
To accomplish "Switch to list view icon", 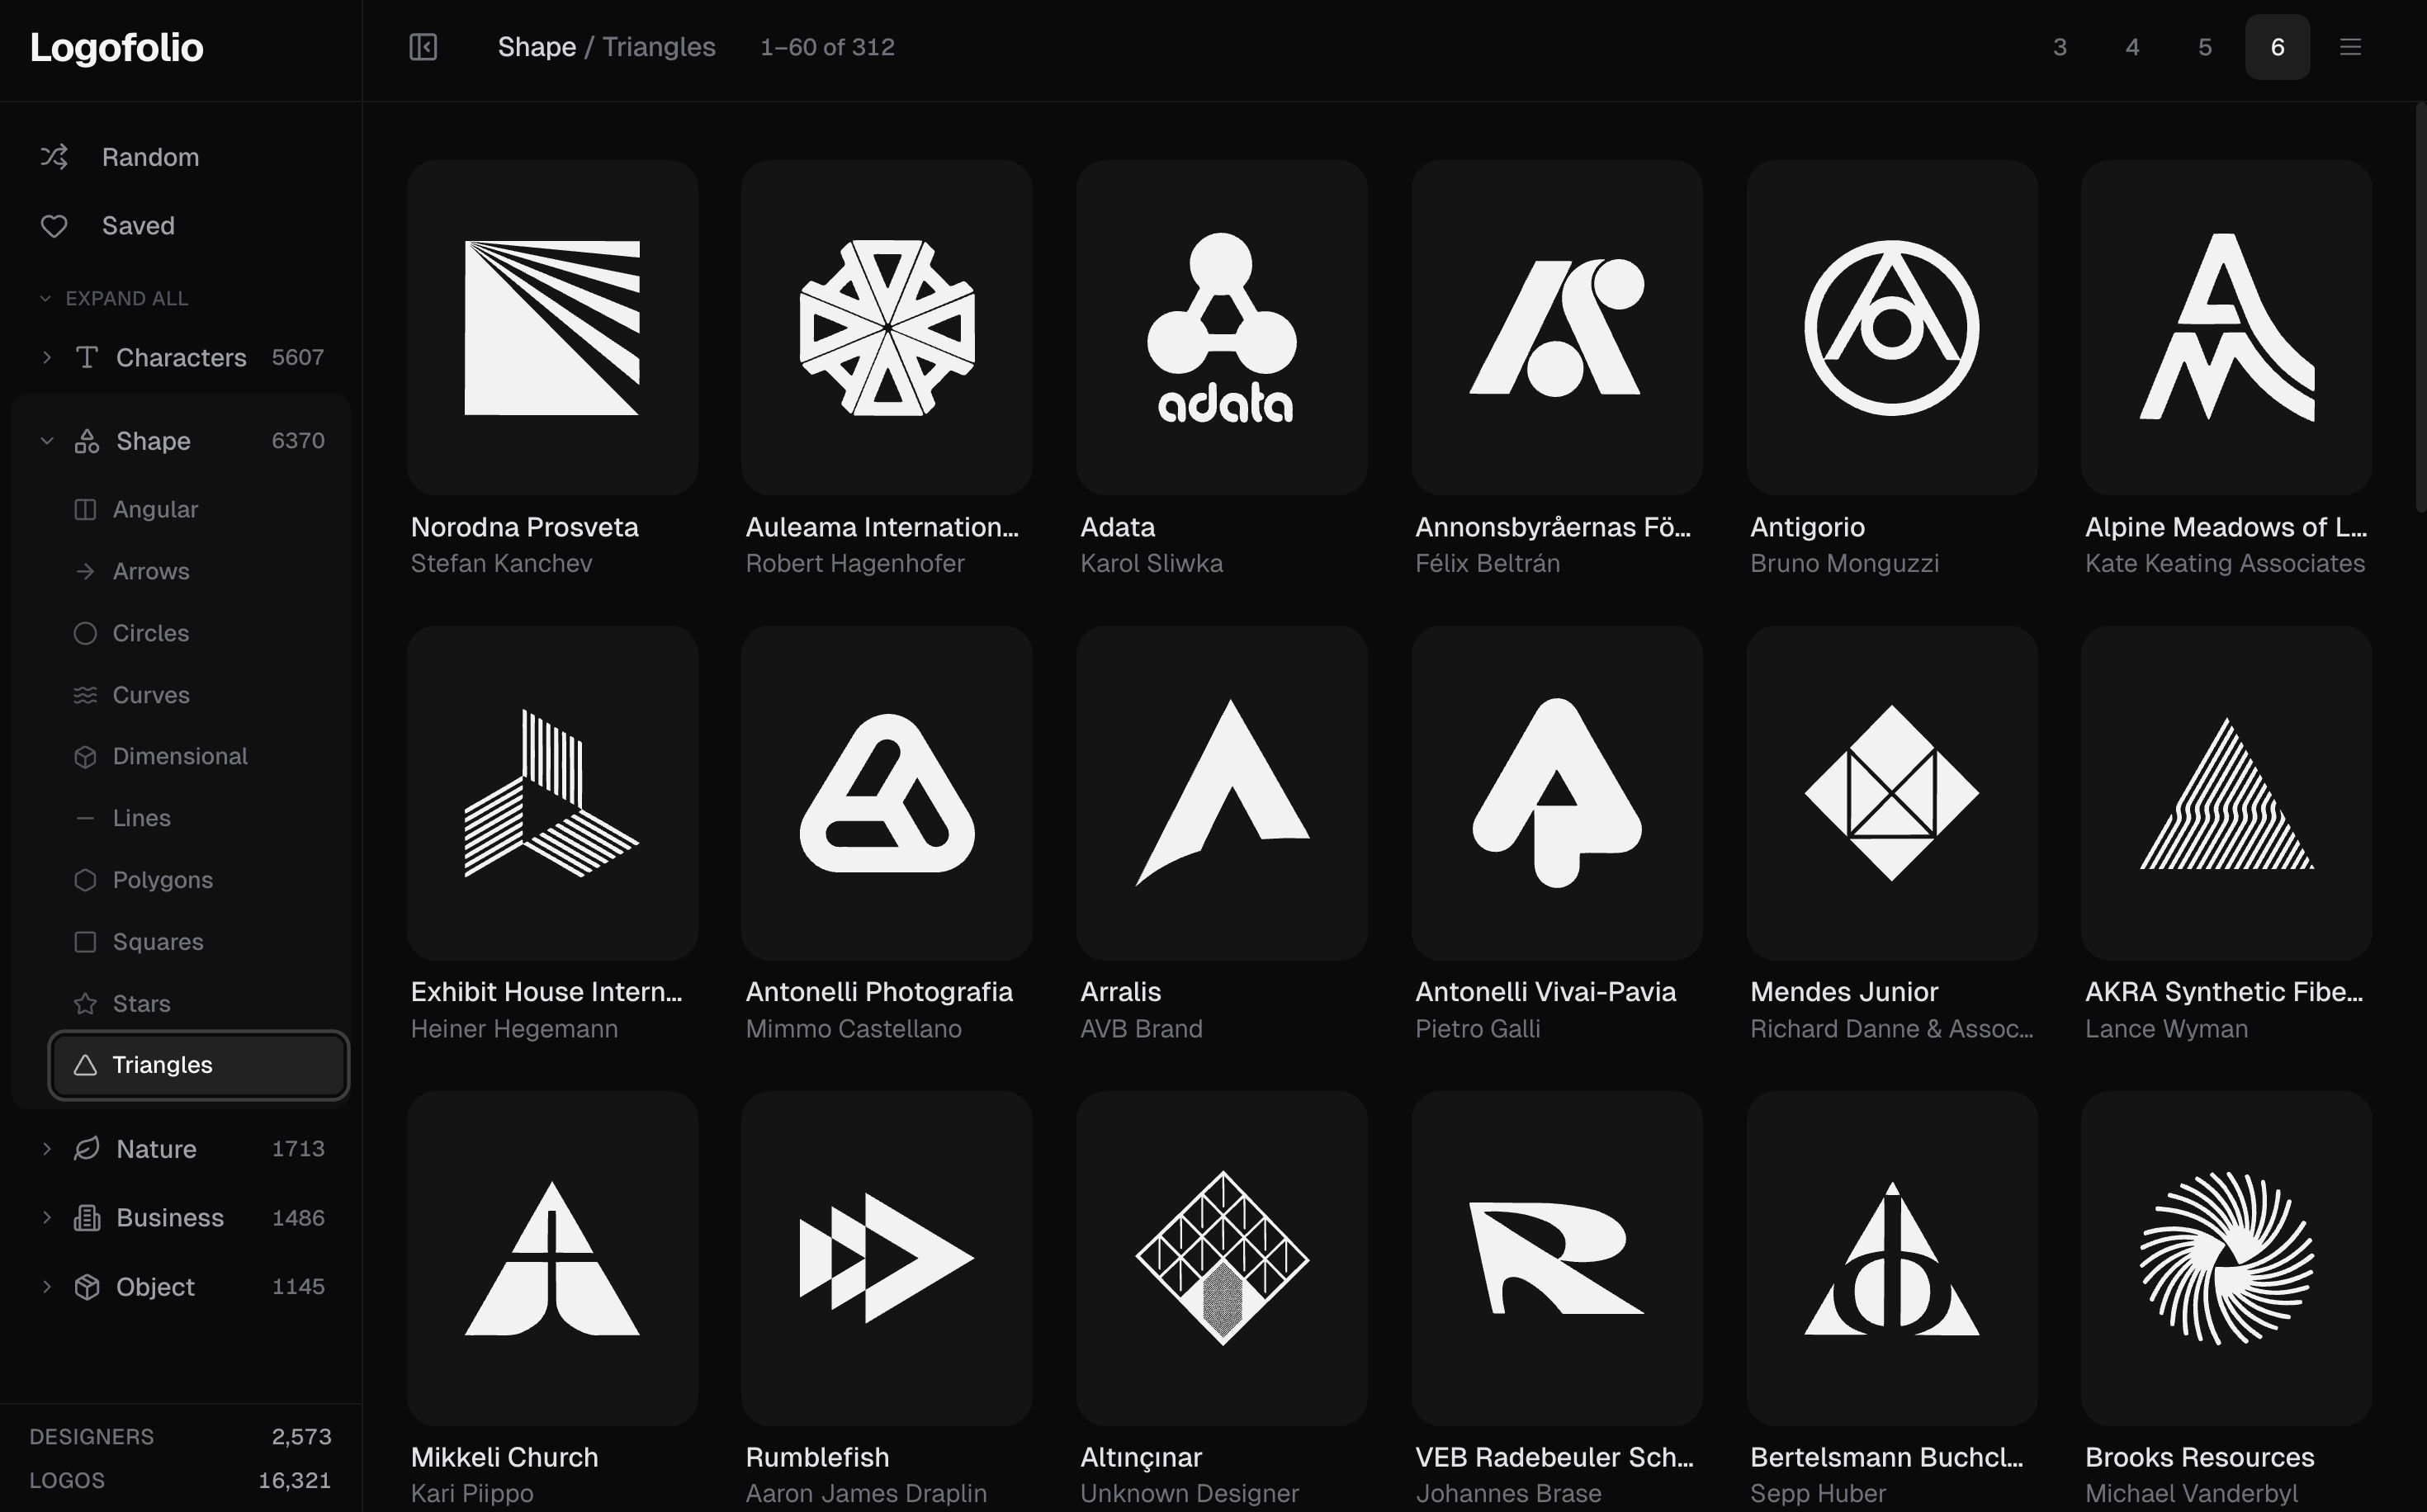I will click(x=2350, y=47).
